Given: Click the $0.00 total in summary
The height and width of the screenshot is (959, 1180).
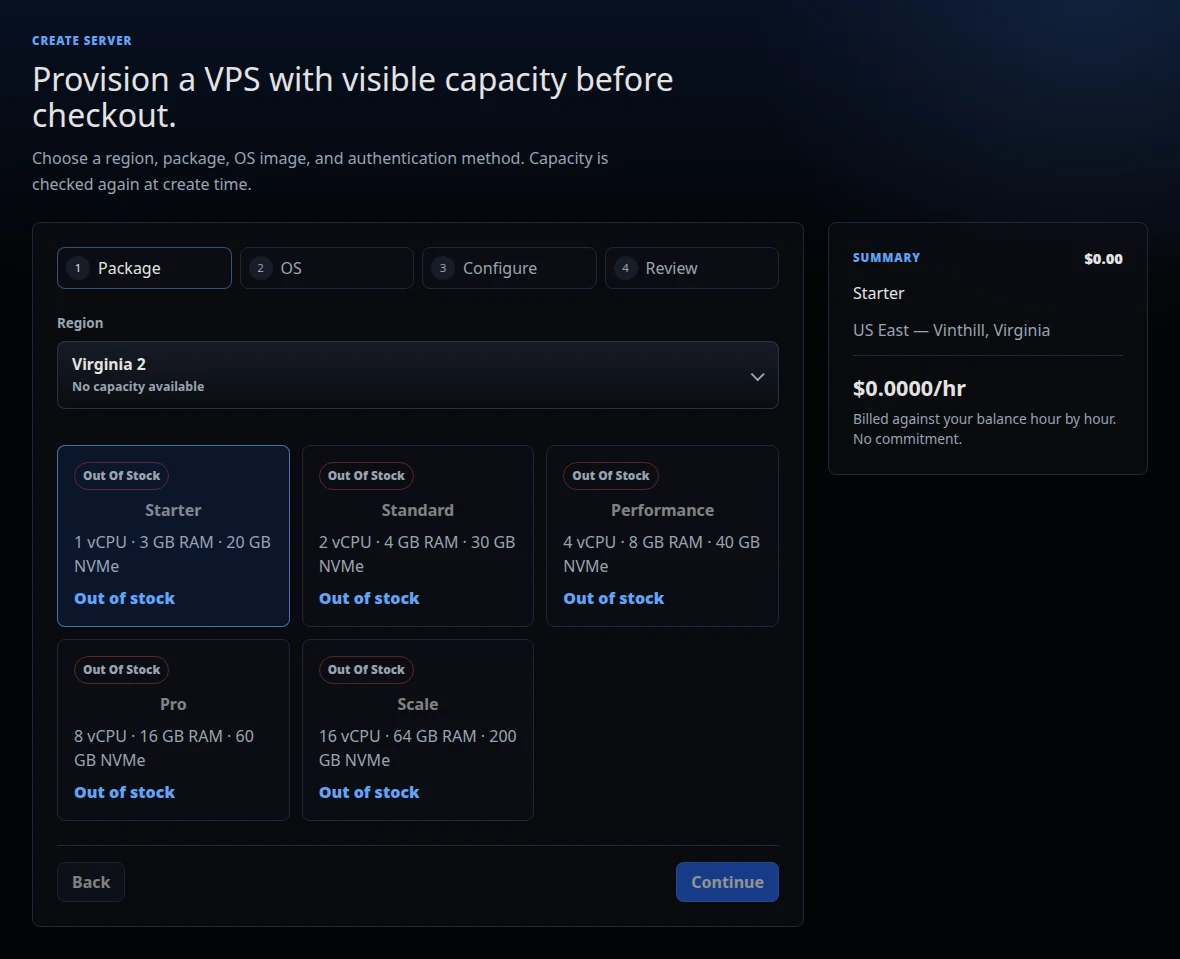Looking at the screenshot, I should click(x=1103, y=259).
